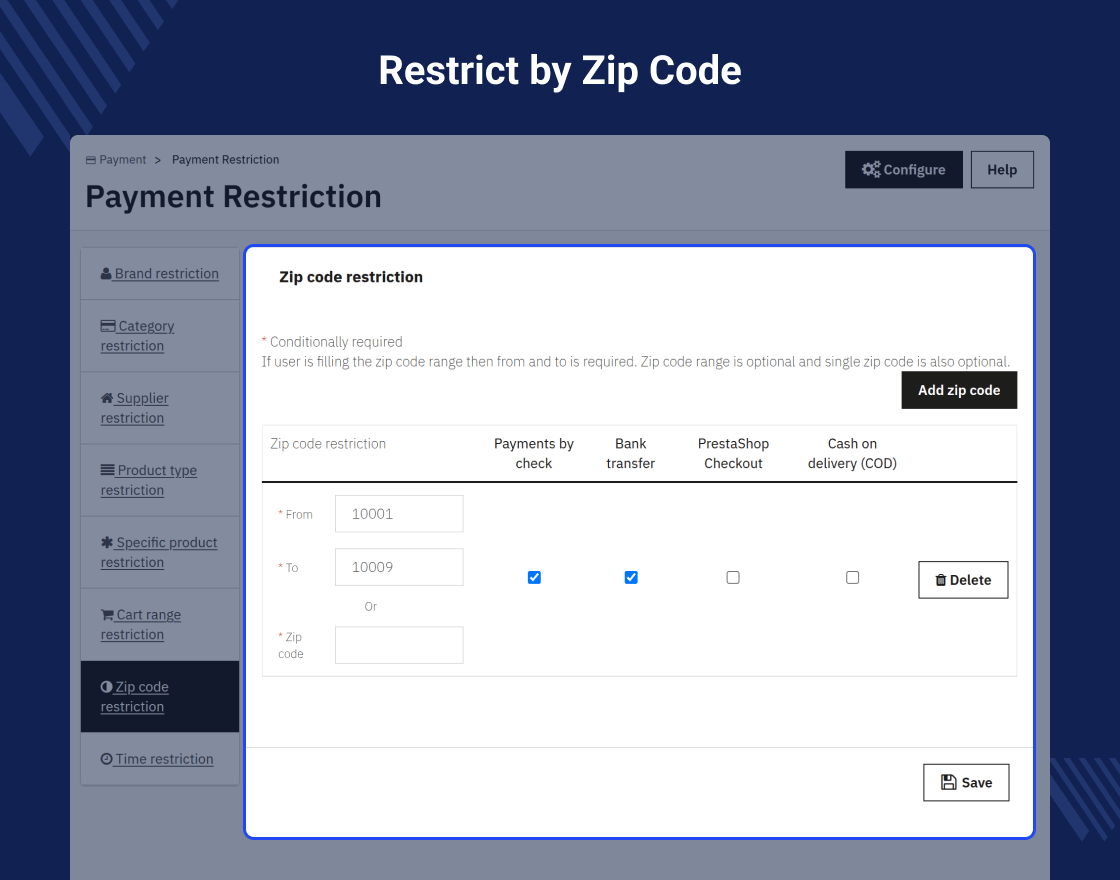
Task: Enable the PrestaShop Checkout checkbox
Action: coord(733,577)
